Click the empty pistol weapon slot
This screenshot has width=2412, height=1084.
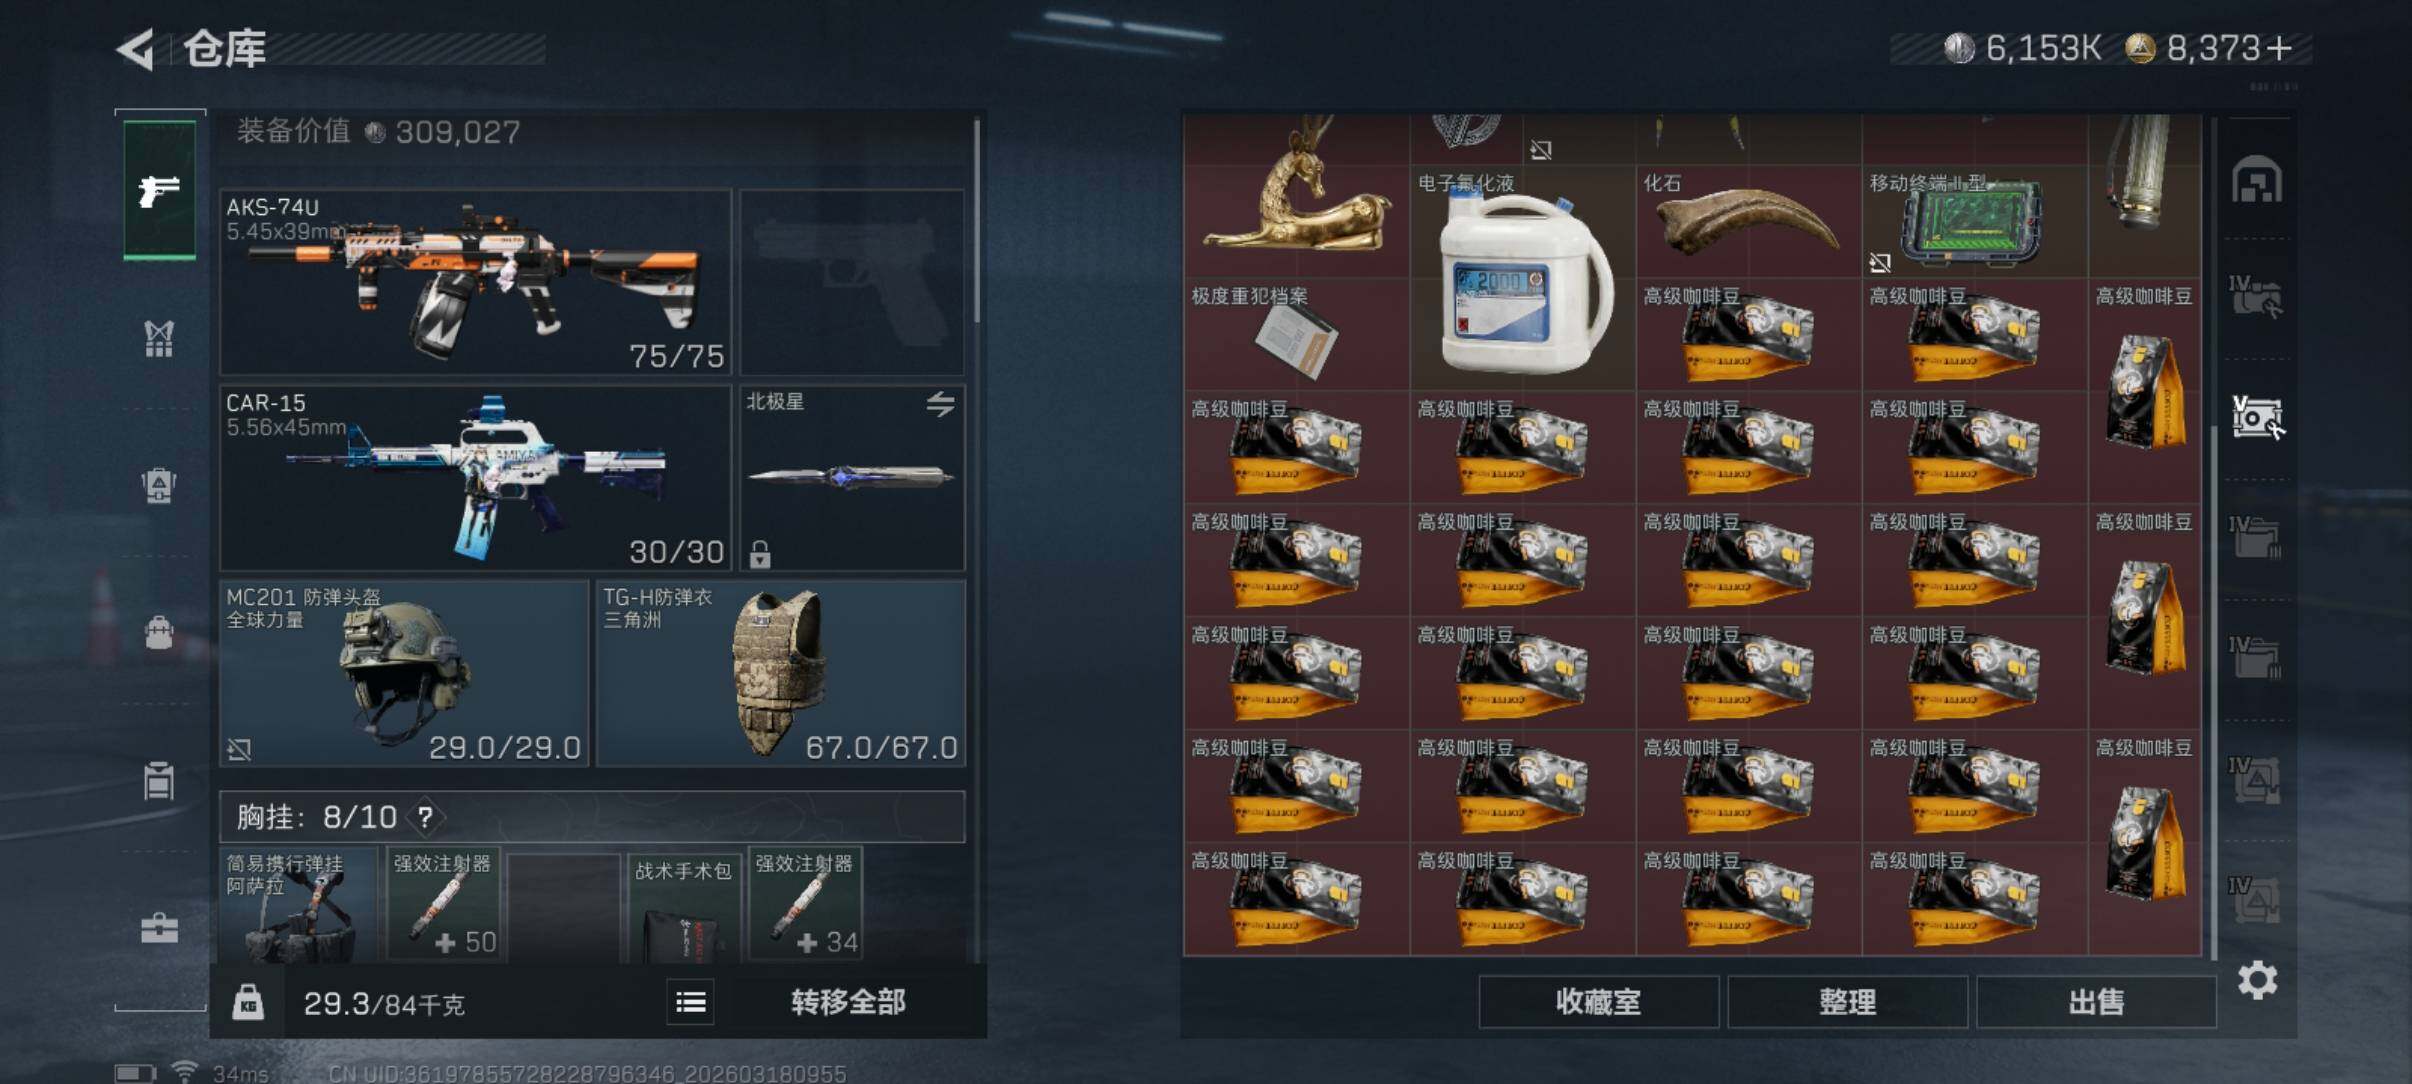coord(852,282)
